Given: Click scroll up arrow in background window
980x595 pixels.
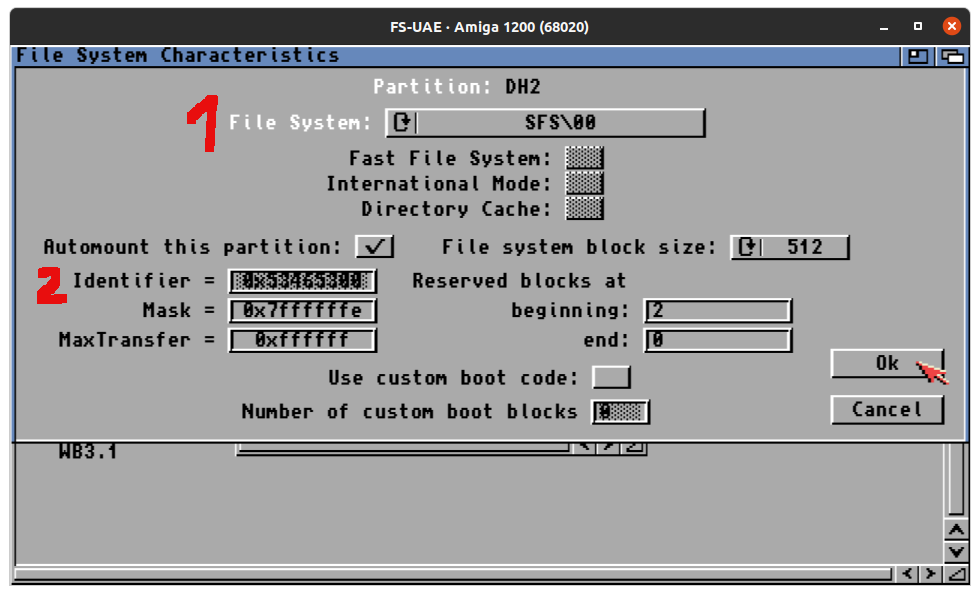Looking at the screenshot, I should tap(956, 530).
